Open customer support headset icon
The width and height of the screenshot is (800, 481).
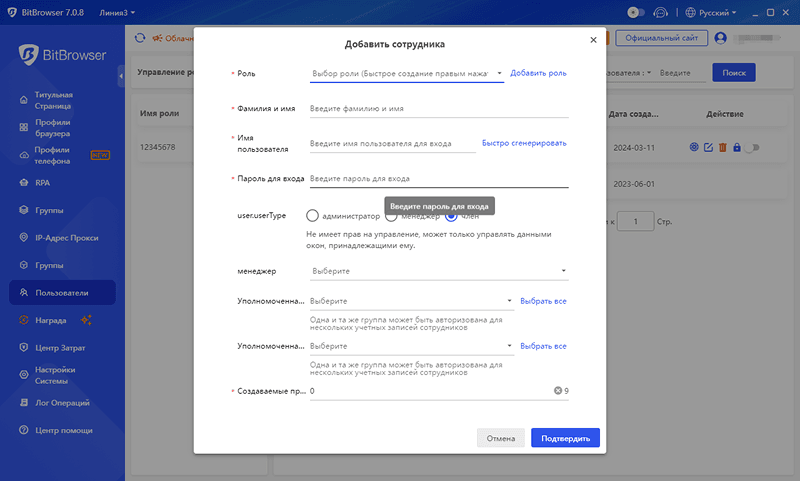tap(661, 13)
